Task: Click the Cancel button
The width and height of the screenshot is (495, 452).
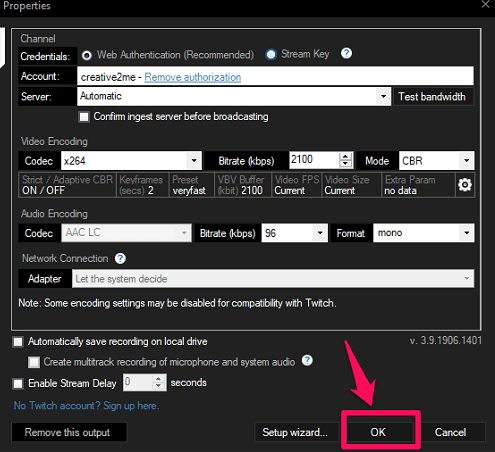Action: coord(451,432)
